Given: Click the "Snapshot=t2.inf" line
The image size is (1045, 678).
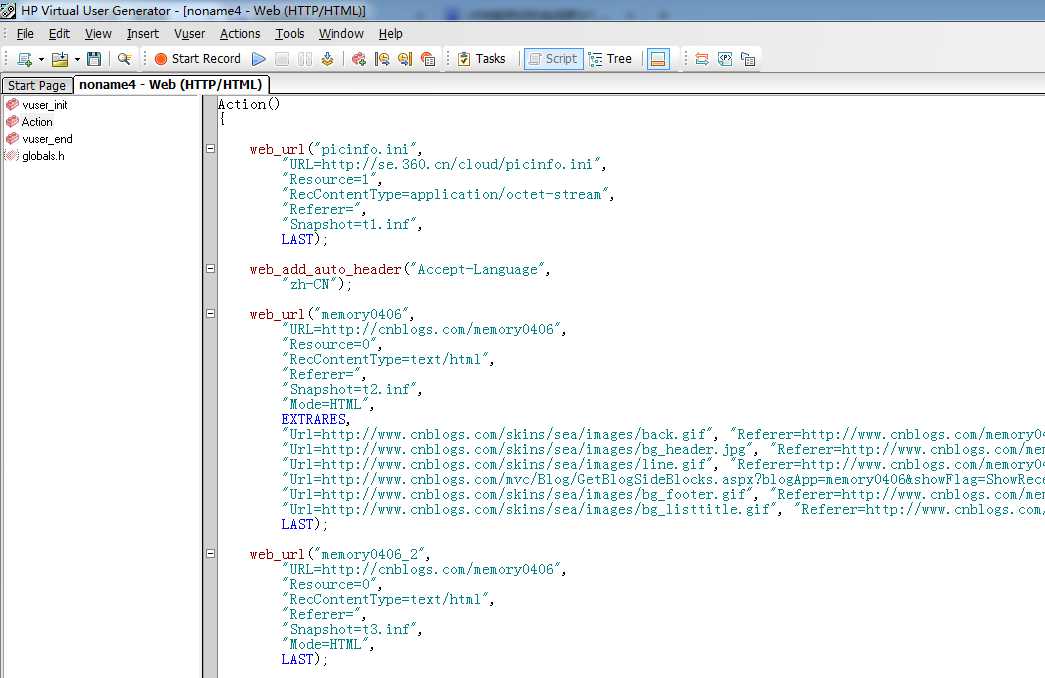Looking at the screenshot, I should (x=352, y=389).
